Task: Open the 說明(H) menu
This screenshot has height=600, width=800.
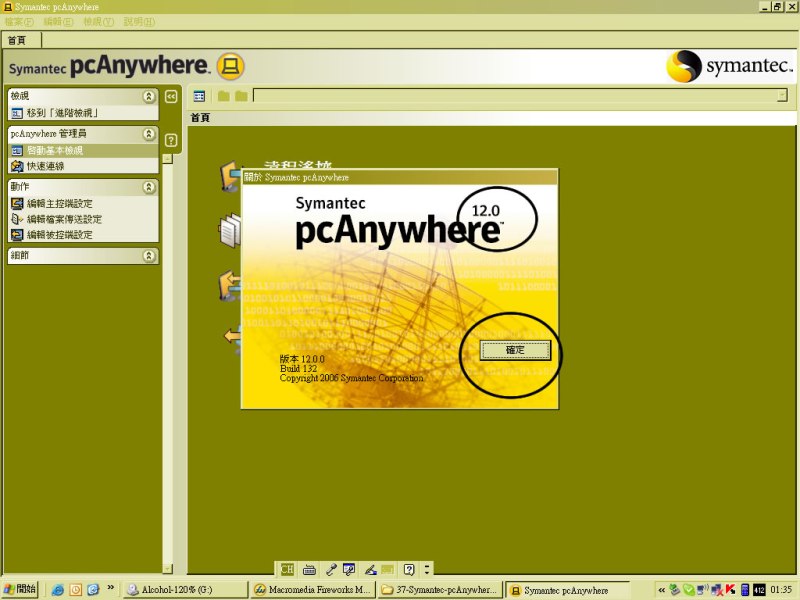Action: [139, 22]
